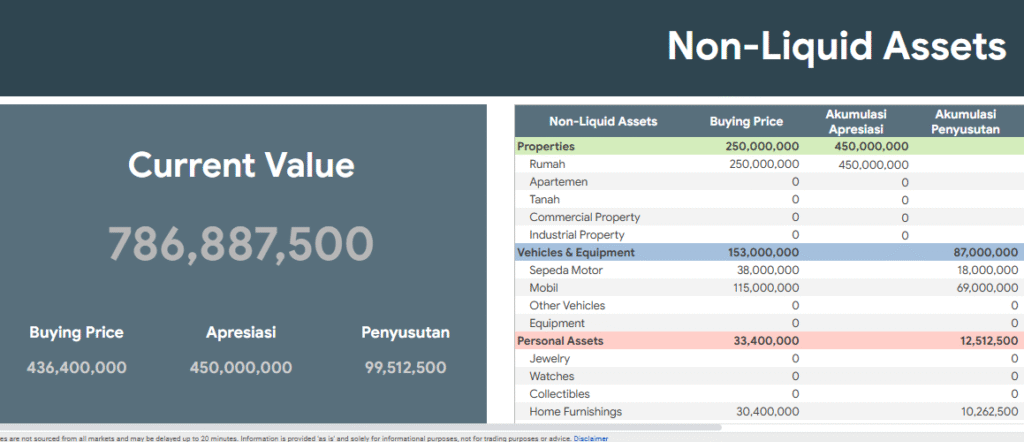This screenshot has width=1024, height=442.
Task: Click the summary Buying Price value 436,400,000
Action: point(76,368)
